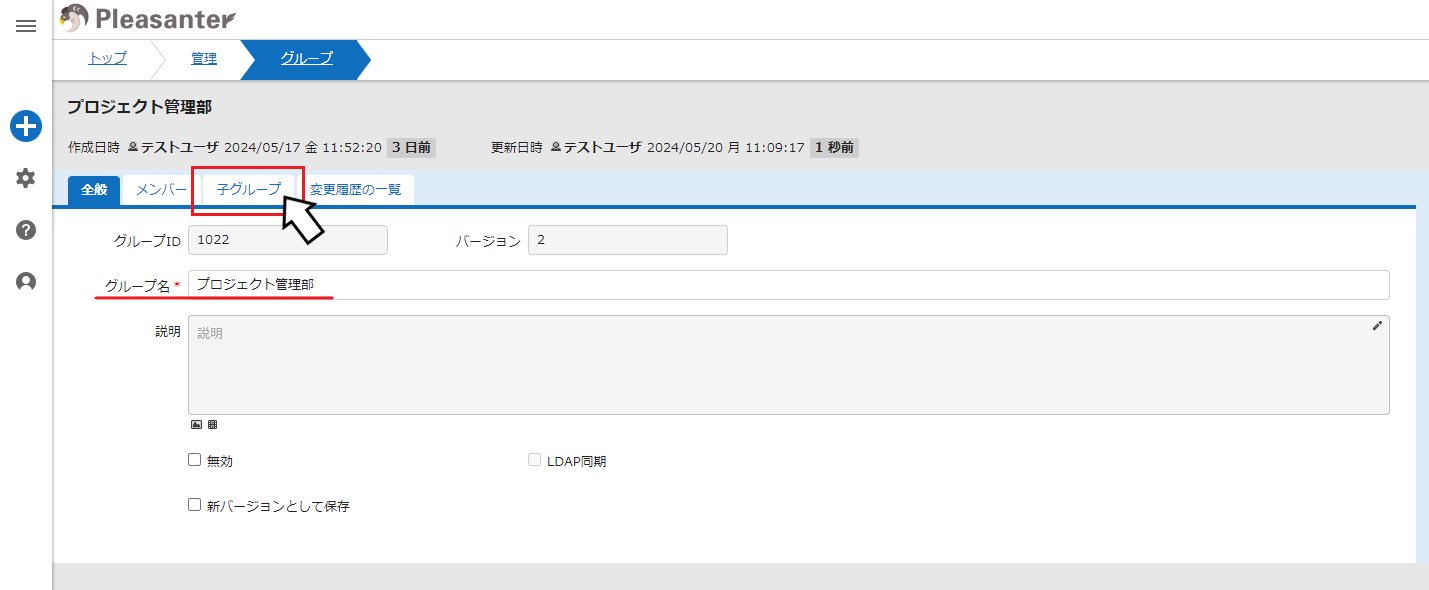This screenshot has width=1429, height=590.
Task: Click the insert image icon below 説明
Action: (196, 424)
